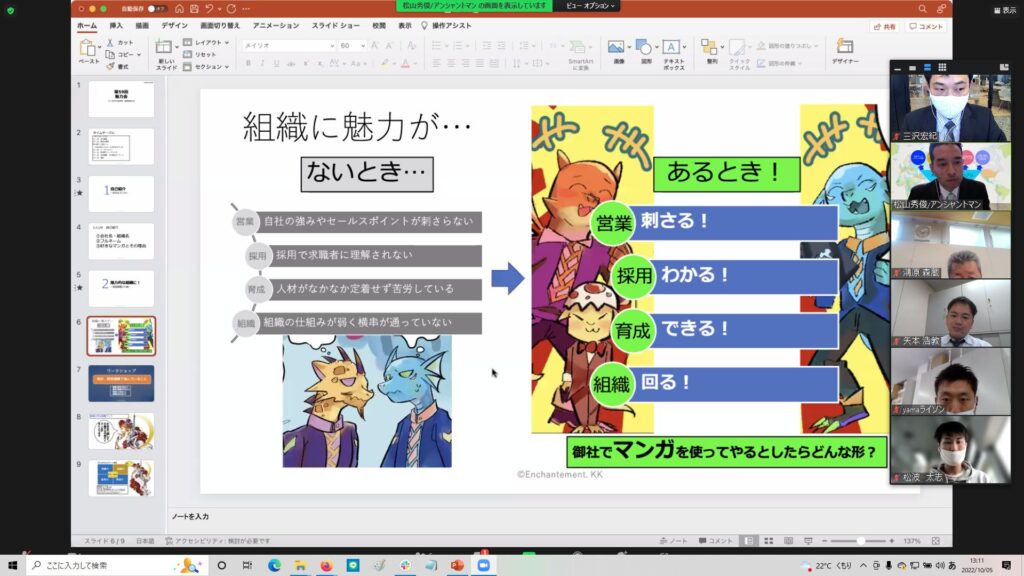The image size is (1024, 576).
Task: Open Microsoft Edge from Windows taskbar
Action: 274,566
